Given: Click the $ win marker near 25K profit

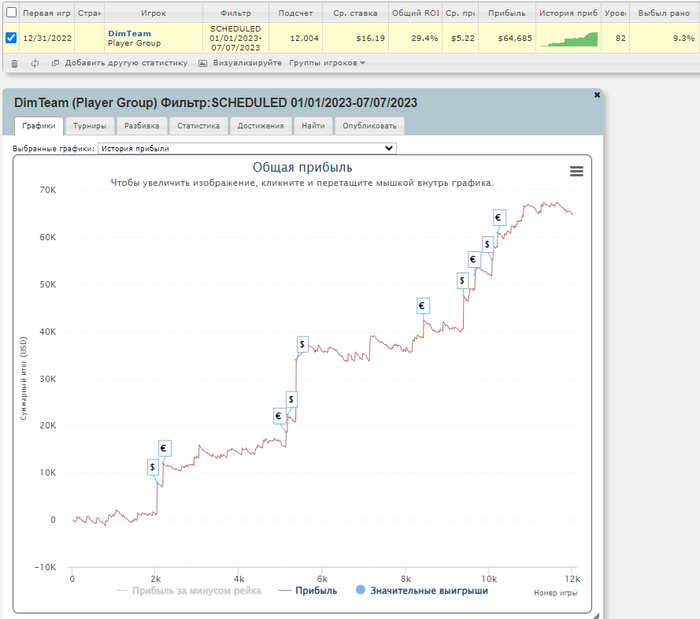Looking at the screenshot, I should point(291,399).
